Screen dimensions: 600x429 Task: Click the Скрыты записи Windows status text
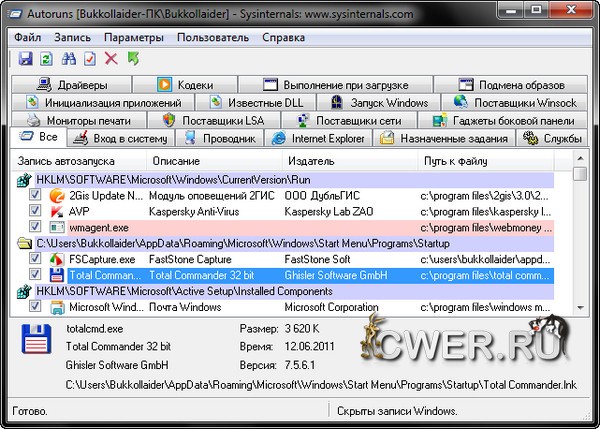point(397,411)
